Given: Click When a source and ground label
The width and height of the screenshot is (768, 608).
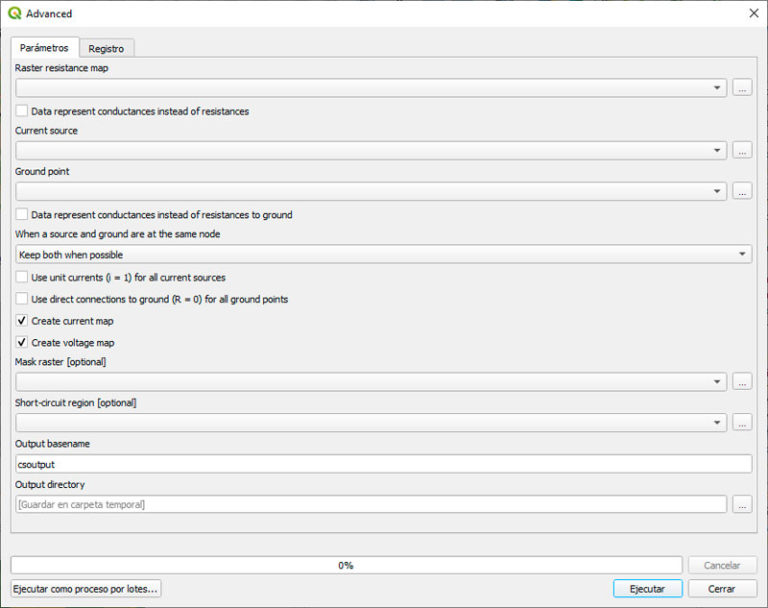Looking at the screenshot, I should click(118, 234).
